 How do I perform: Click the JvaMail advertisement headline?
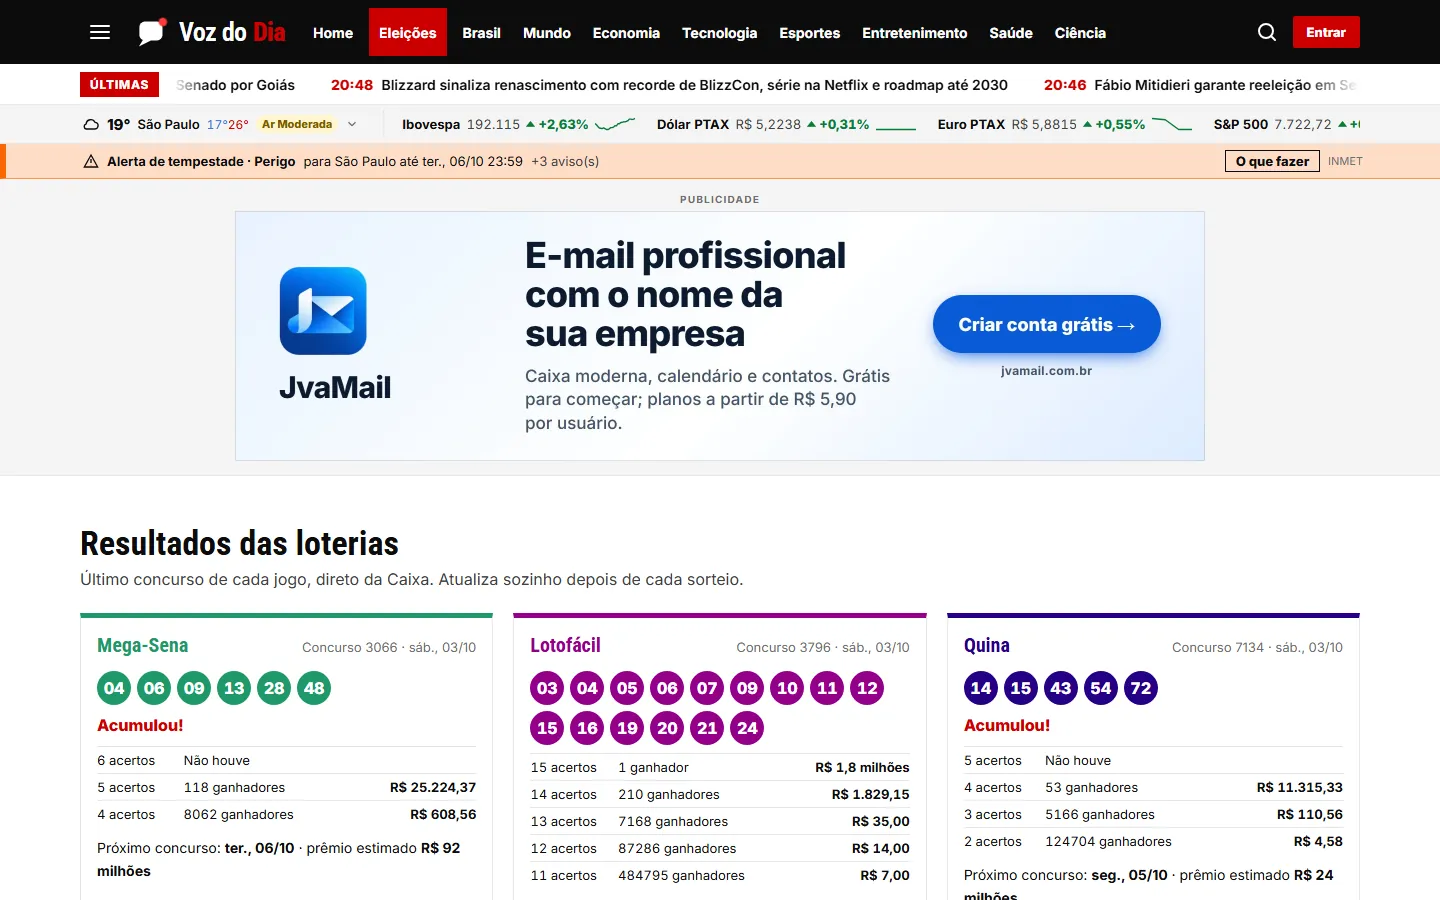pyautogui.click(x=685, y=295)
